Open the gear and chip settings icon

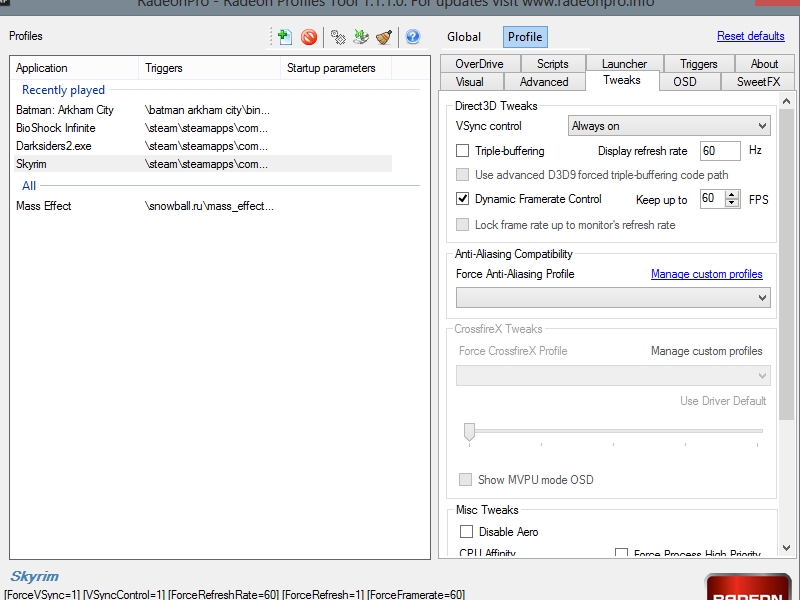[338, 37]
